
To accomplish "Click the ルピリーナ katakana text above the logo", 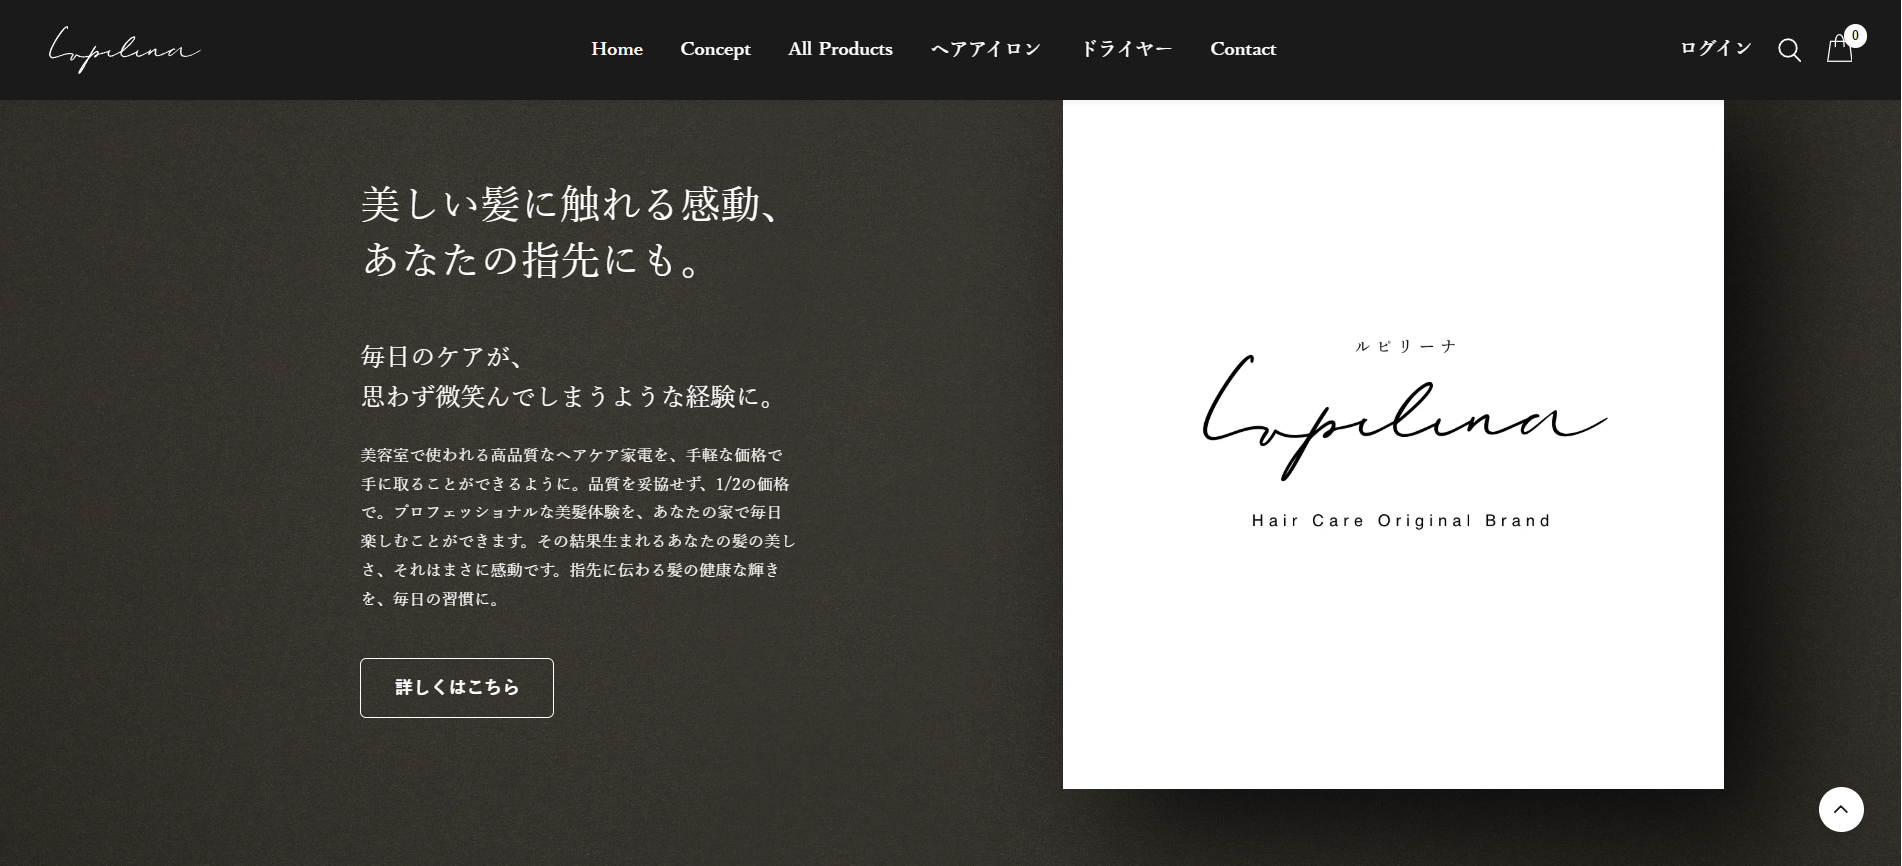I will tap(1406, 346).
